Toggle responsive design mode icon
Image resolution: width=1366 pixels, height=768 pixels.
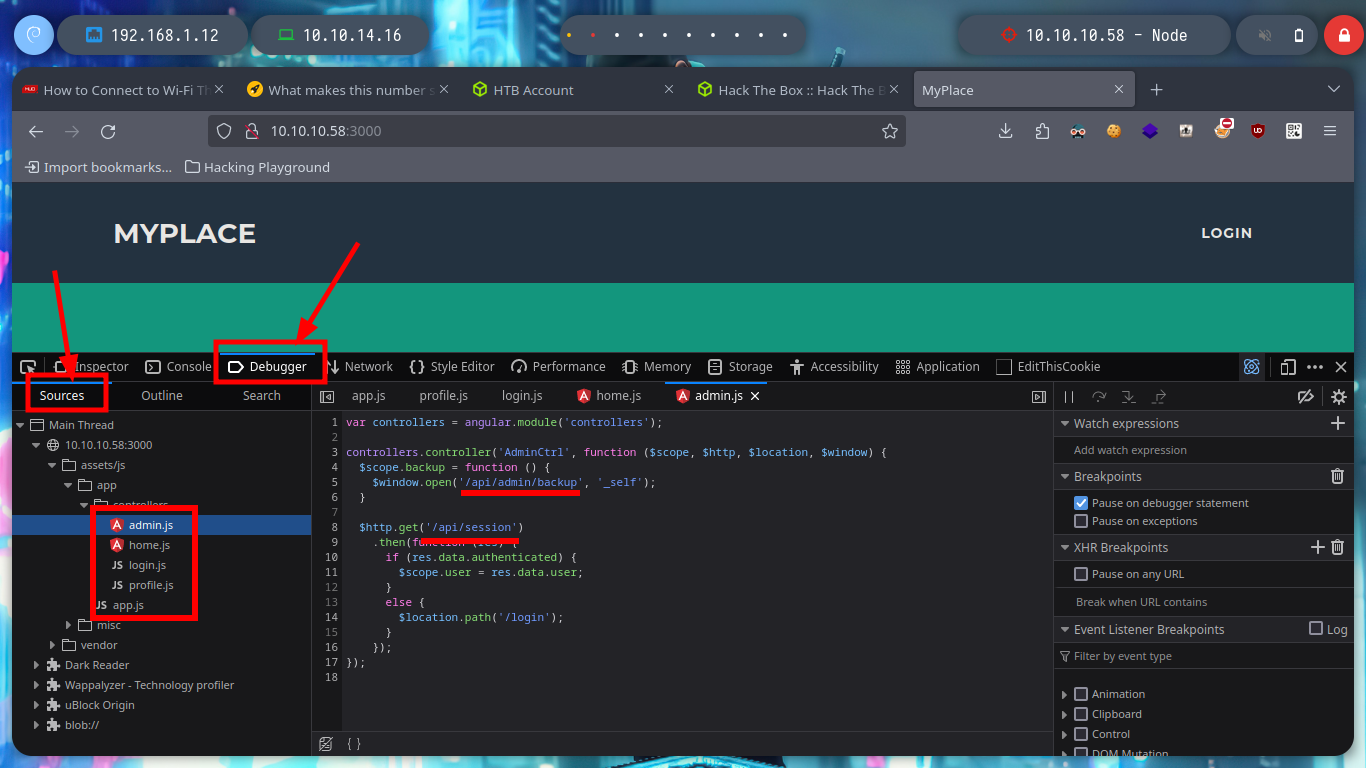coord(1288,367)
